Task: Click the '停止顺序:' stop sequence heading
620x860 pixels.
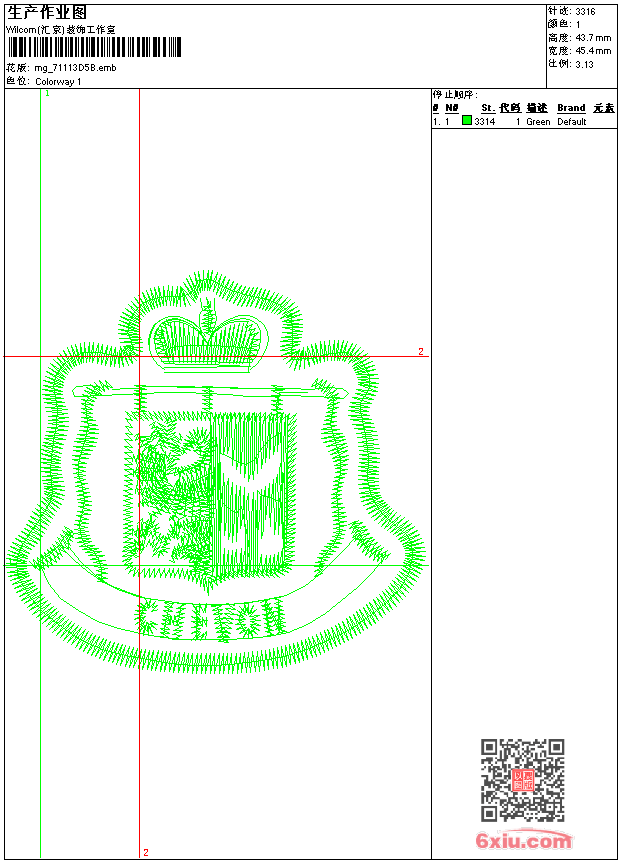Action: (455, 95)
